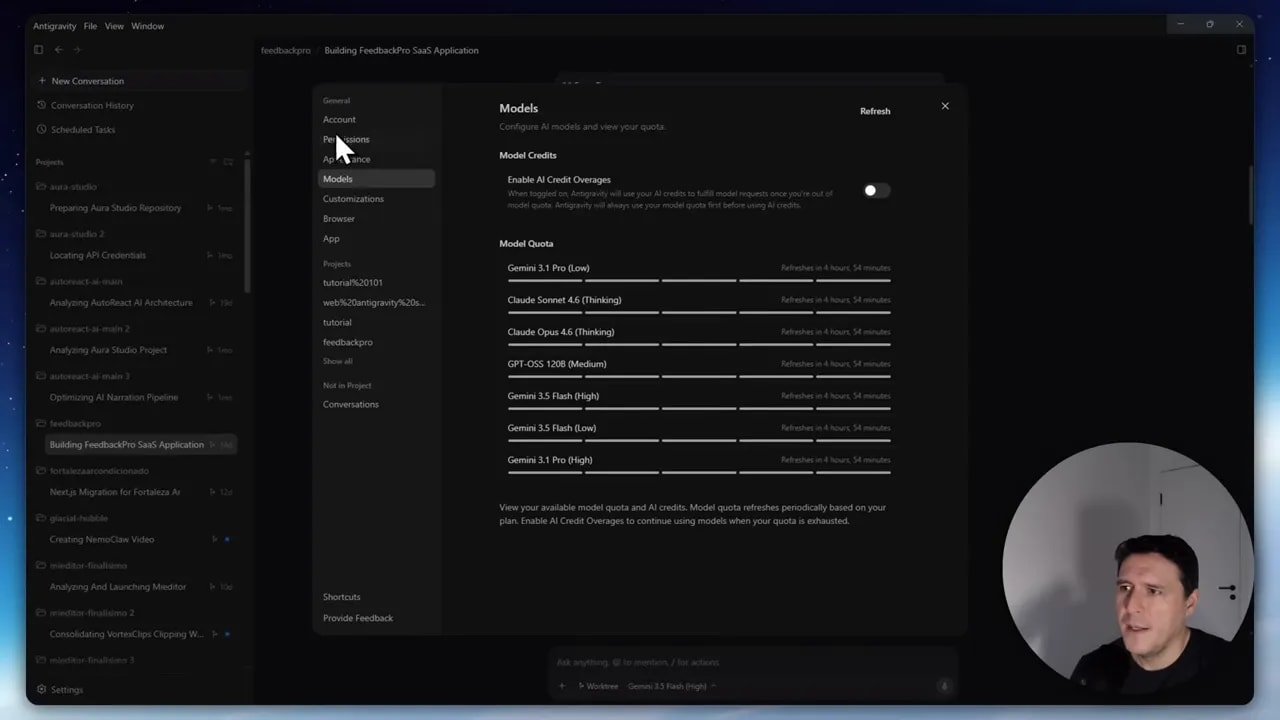Image resolution: width=1280 pixels, height=720 pixels.
Task: Select the tutorial%20101 project in settings
Action: tap(352, 283)
